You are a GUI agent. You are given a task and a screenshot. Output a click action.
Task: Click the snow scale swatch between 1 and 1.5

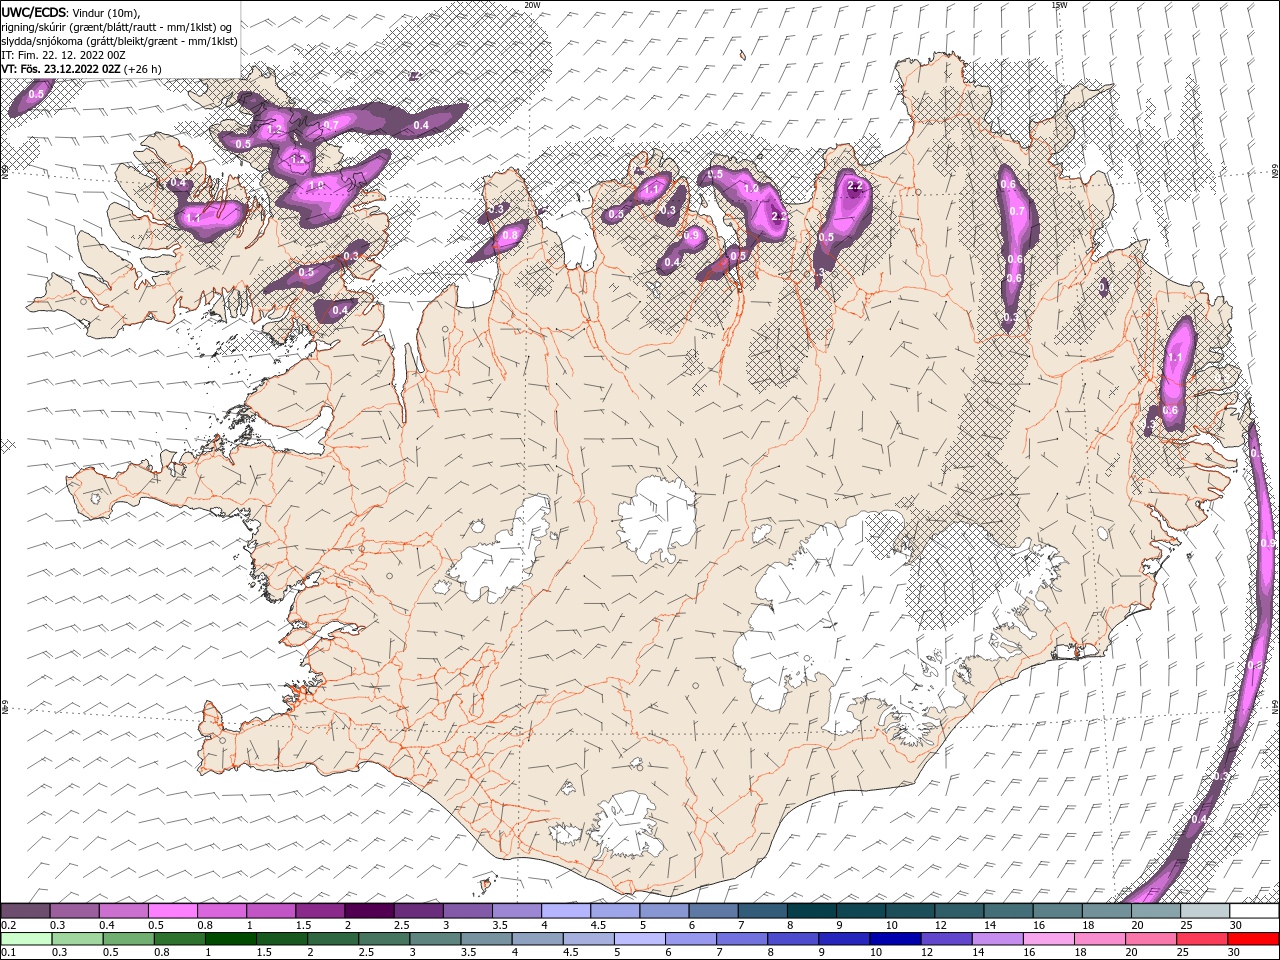271,911
